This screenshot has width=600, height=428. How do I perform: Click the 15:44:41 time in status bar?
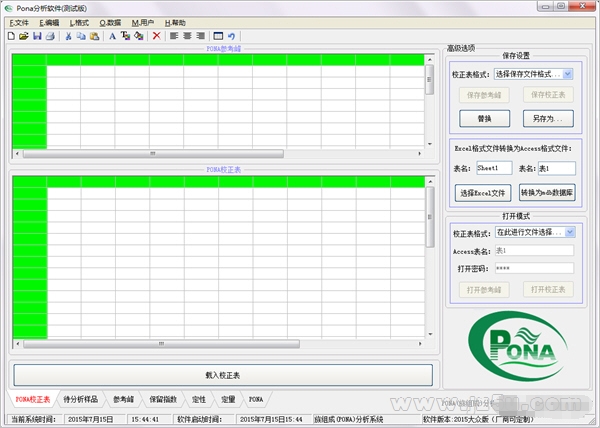pyautogui.click(x=145, y=420)
